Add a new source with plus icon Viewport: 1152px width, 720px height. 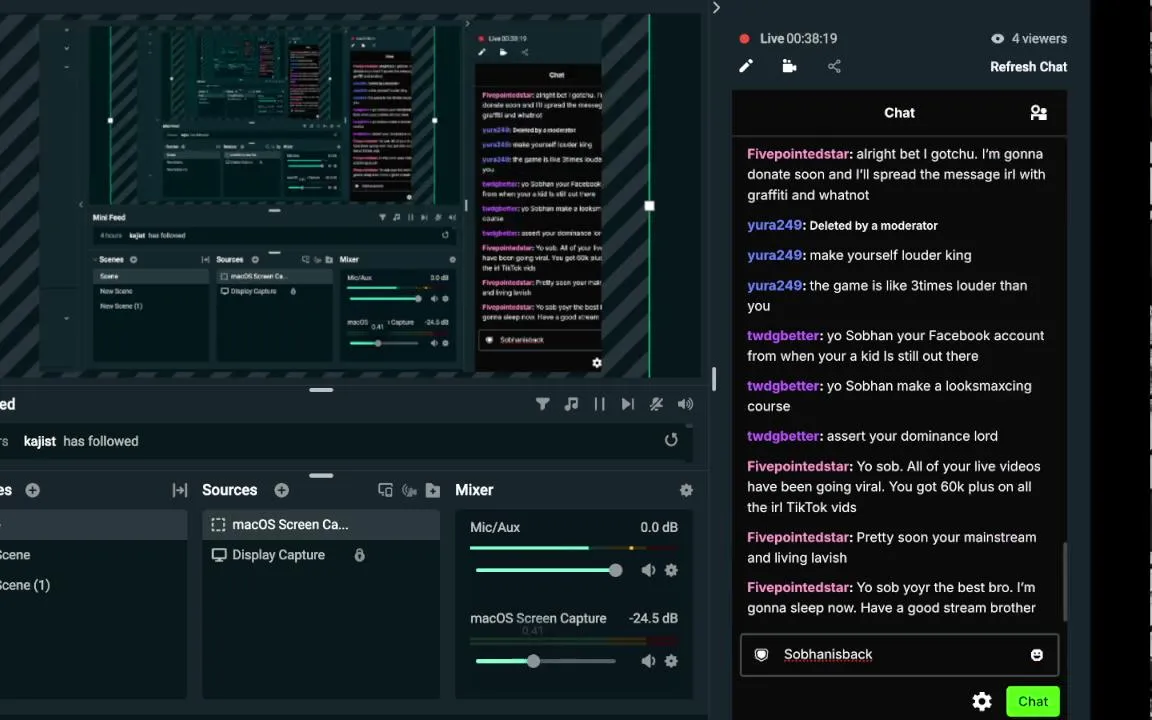point(281,490)
